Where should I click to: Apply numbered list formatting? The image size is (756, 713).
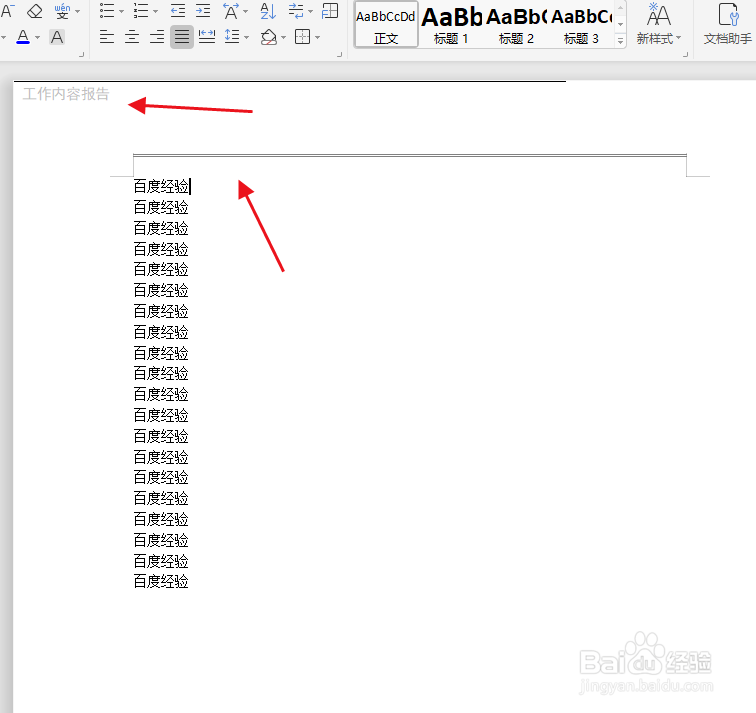[141, 11]
